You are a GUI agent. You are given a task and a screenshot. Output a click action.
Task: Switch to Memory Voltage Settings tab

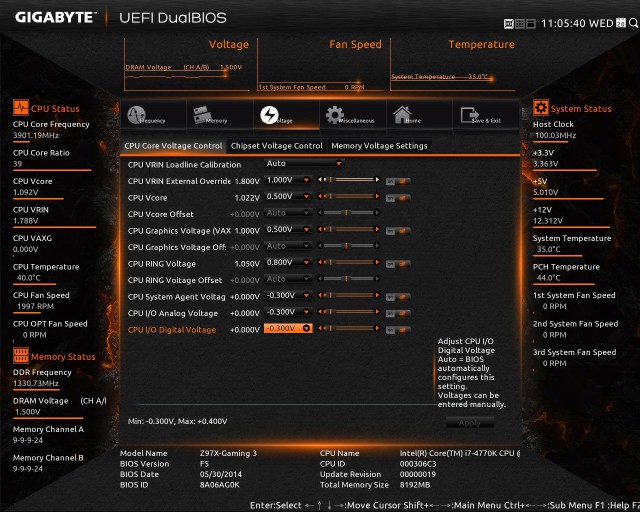379,146
